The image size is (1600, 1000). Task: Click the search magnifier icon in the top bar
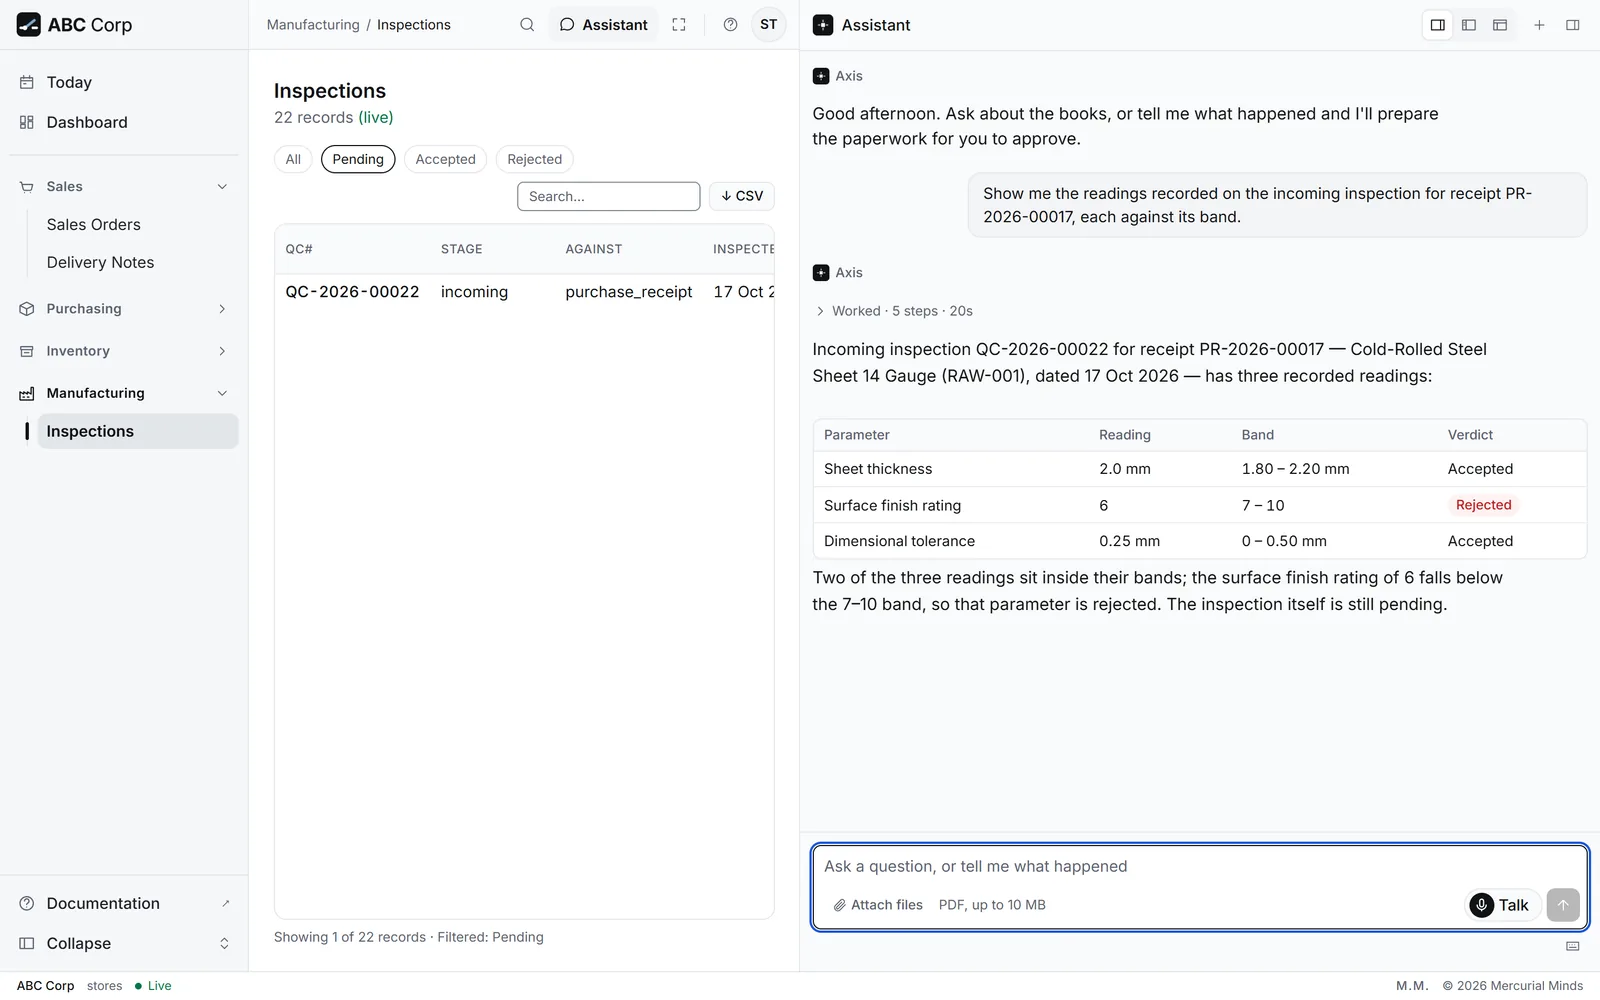527,25
